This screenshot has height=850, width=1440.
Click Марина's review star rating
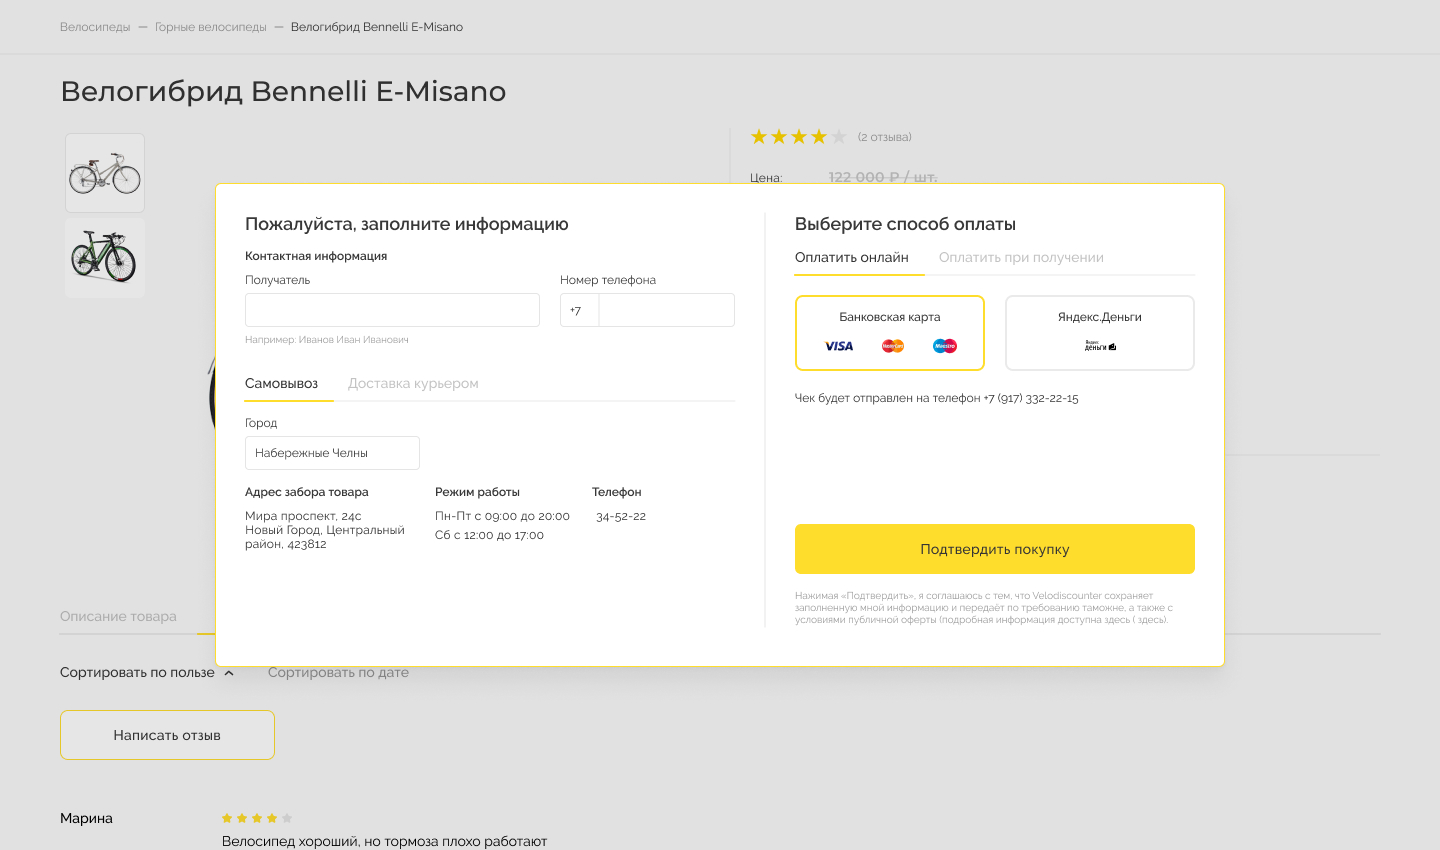[x=257, y=818]
